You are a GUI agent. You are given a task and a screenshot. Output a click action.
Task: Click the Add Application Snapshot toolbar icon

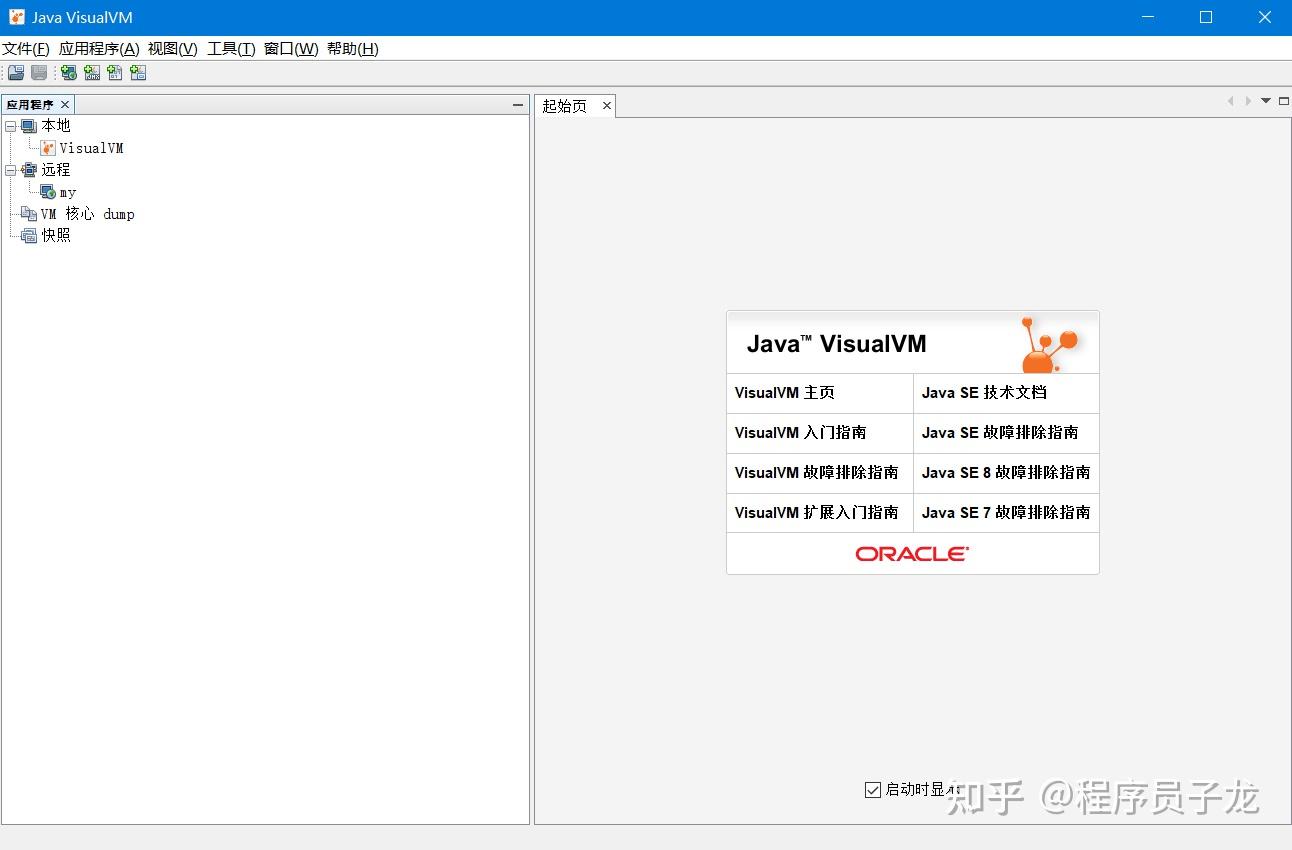point(137,72)
